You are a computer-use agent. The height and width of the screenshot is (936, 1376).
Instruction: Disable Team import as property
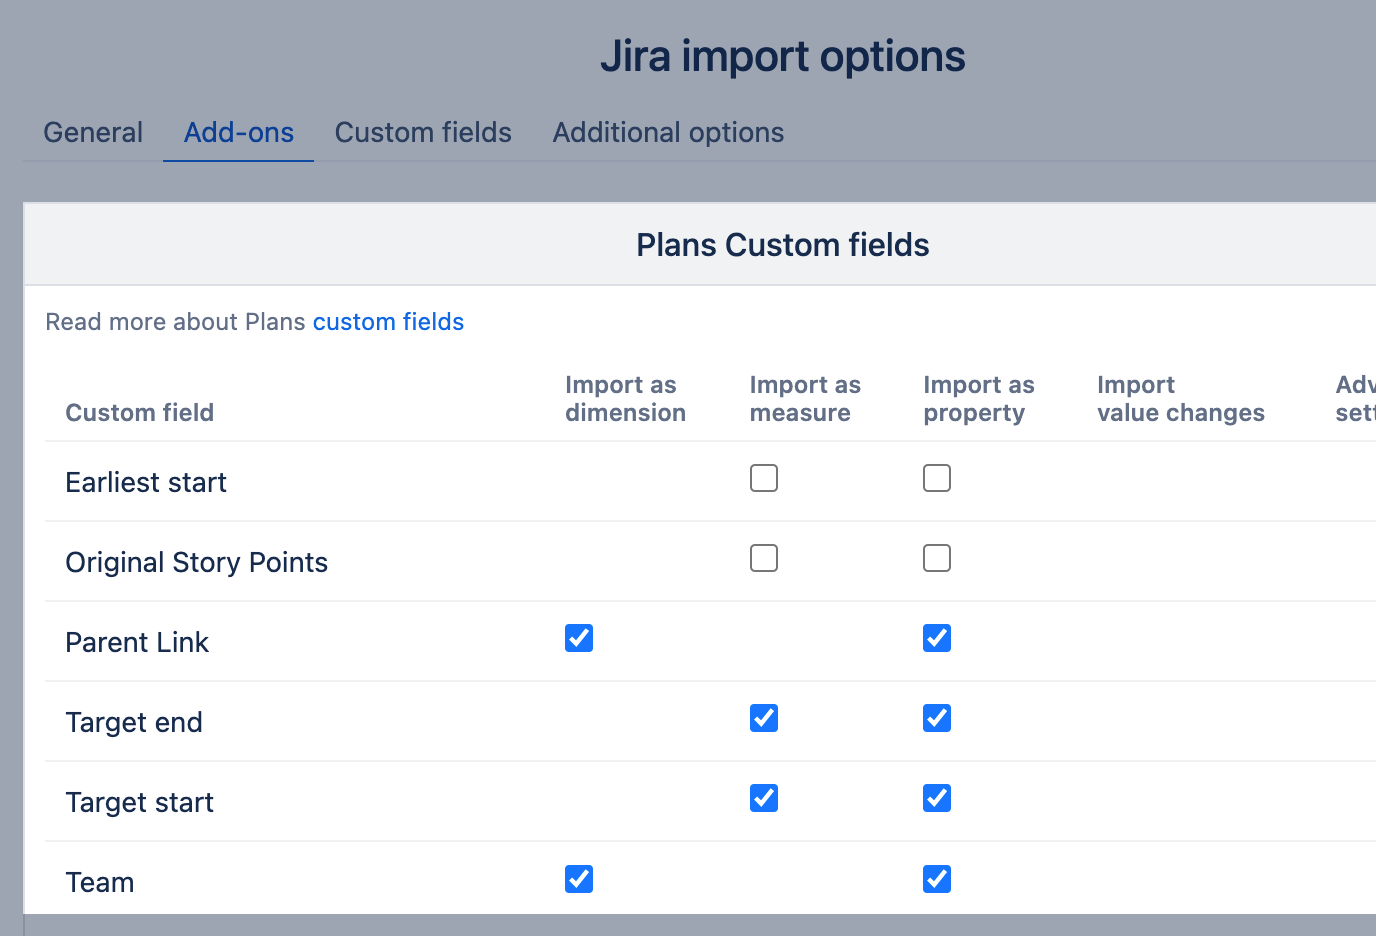click(937, 879)
